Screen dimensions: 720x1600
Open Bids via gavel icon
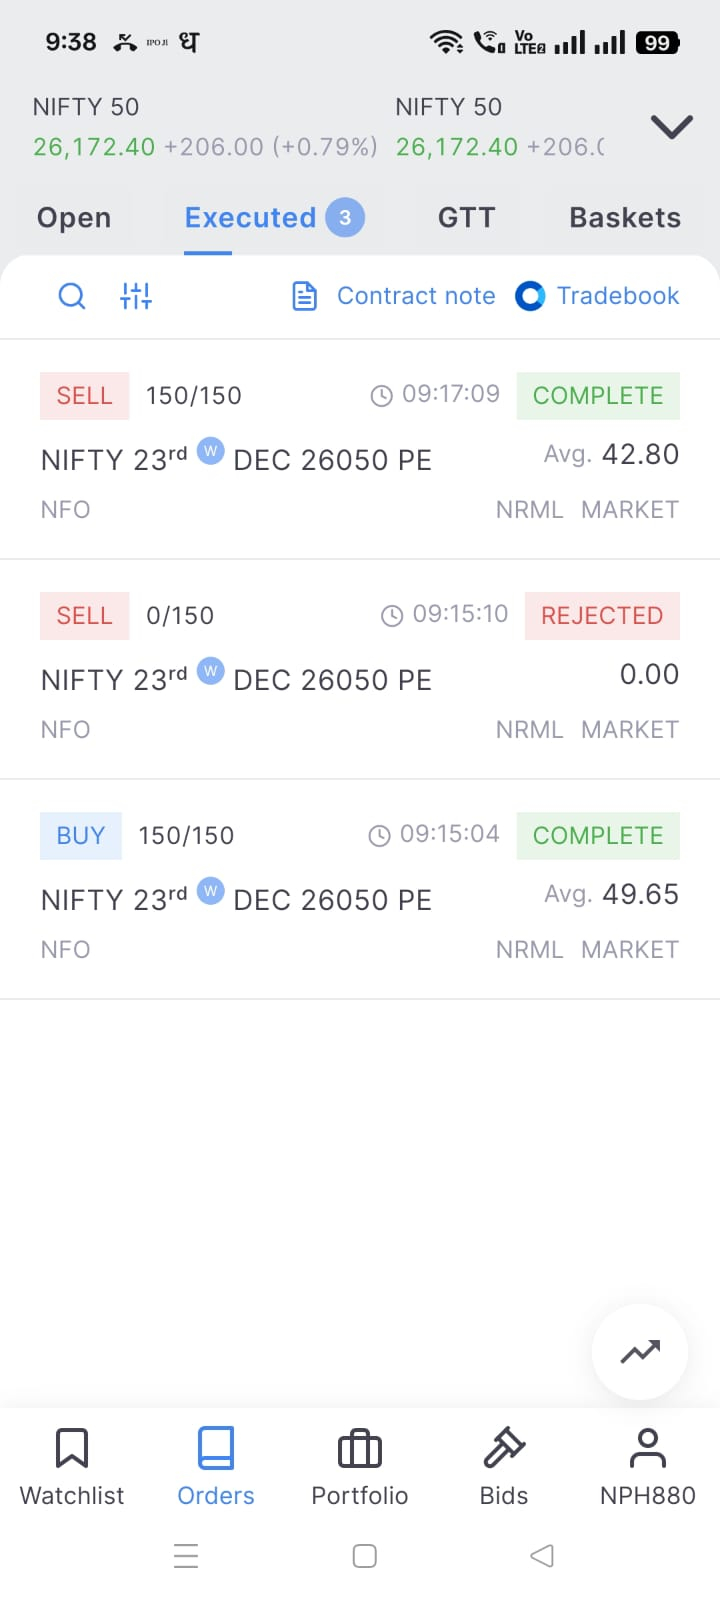point(504,1448)
